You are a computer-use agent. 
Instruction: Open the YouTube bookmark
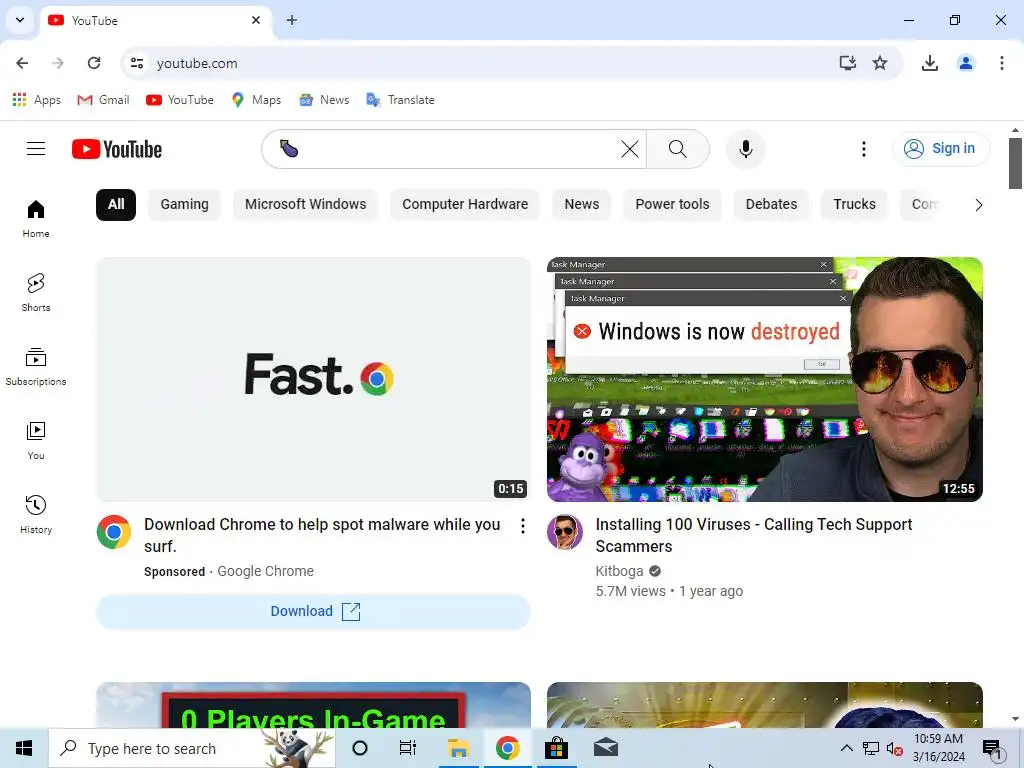tap(180, 100)
